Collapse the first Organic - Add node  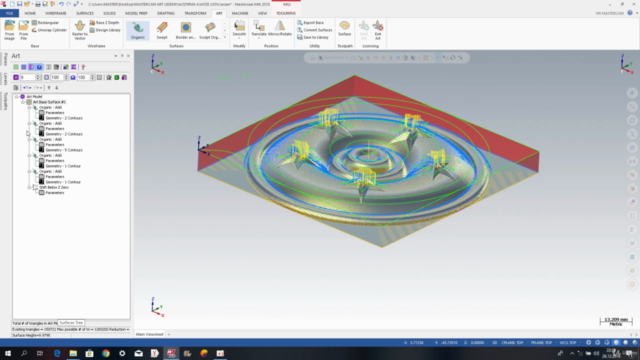(29, 107)
